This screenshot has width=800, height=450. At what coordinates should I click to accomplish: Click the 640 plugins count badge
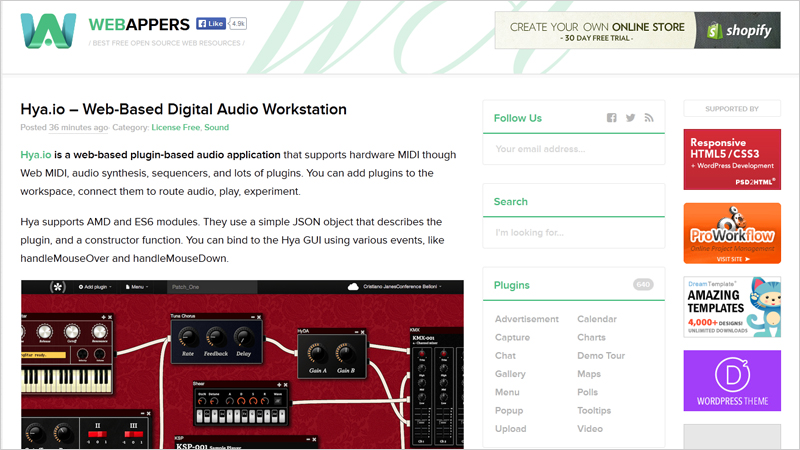click(643, 285)
